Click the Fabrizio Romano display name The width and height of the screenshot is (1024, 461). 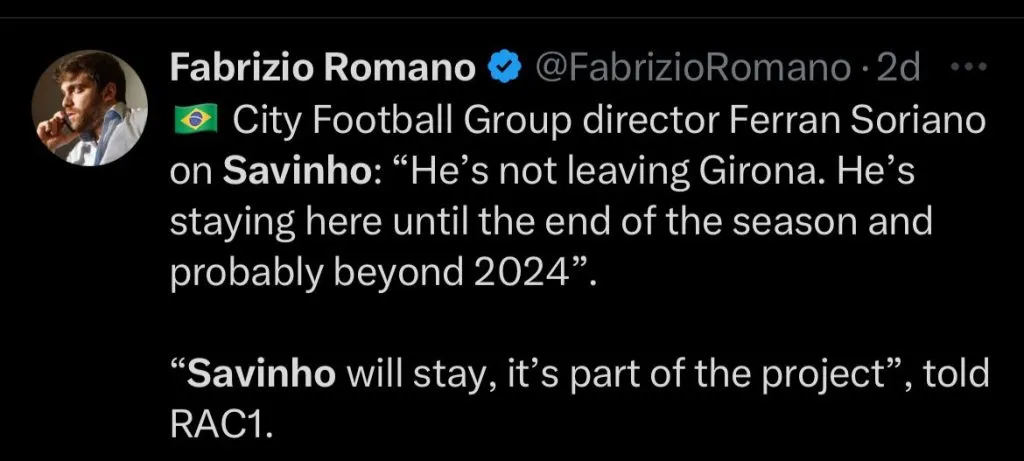coord(322,68)
